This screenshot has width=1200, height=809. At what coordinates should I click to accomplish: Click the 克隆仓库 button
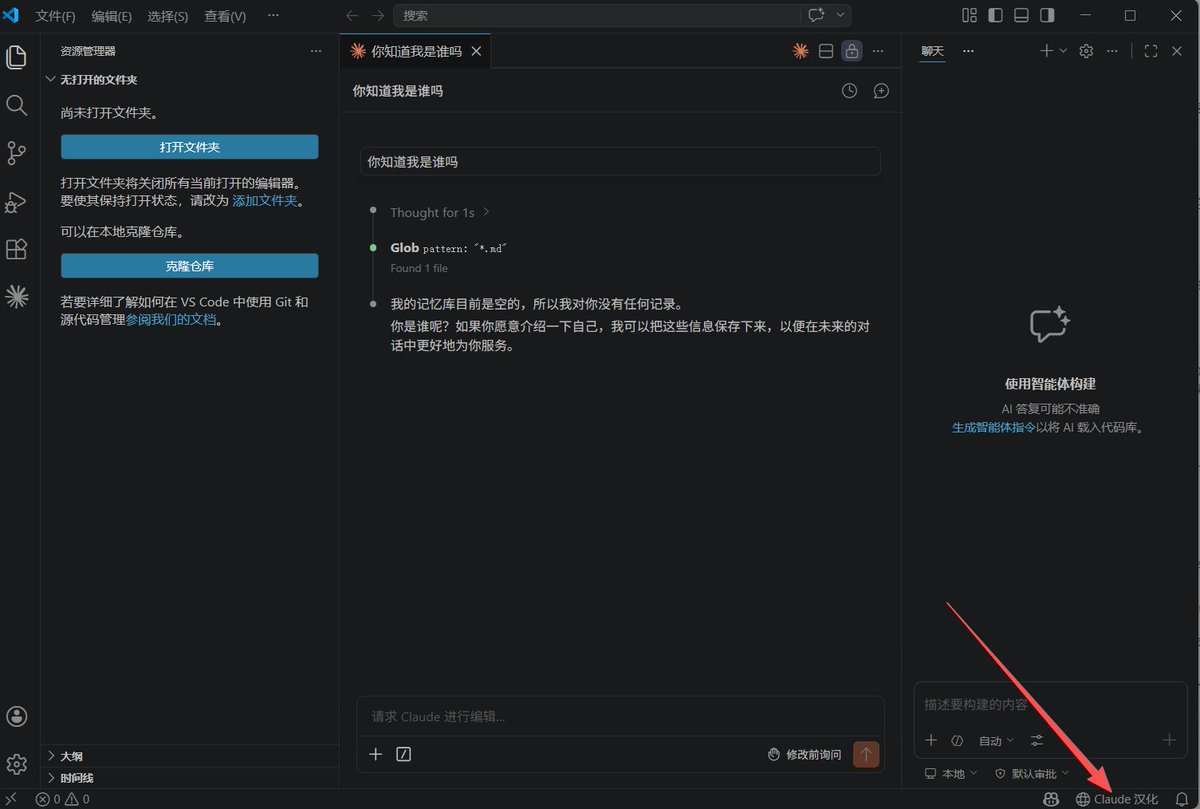[x=189, y=266]
